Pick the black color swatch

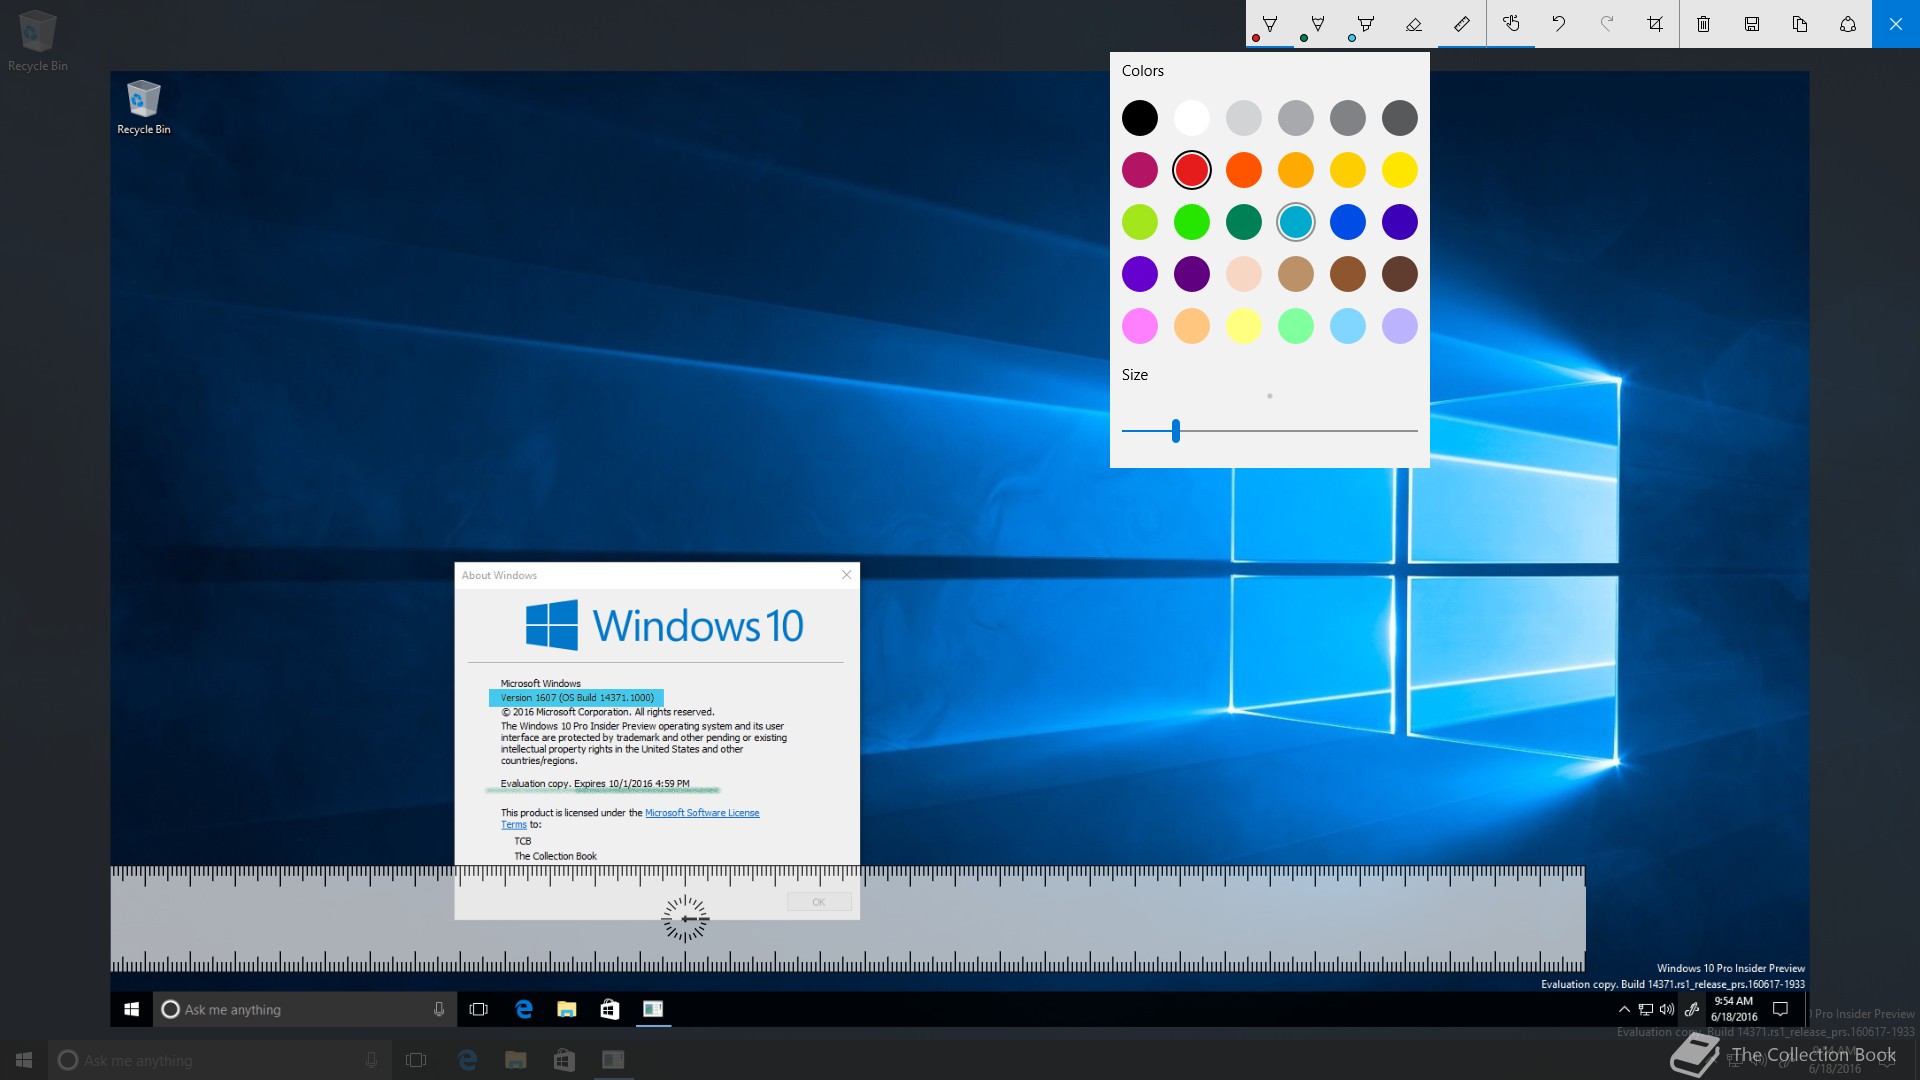coord(1140,118)
